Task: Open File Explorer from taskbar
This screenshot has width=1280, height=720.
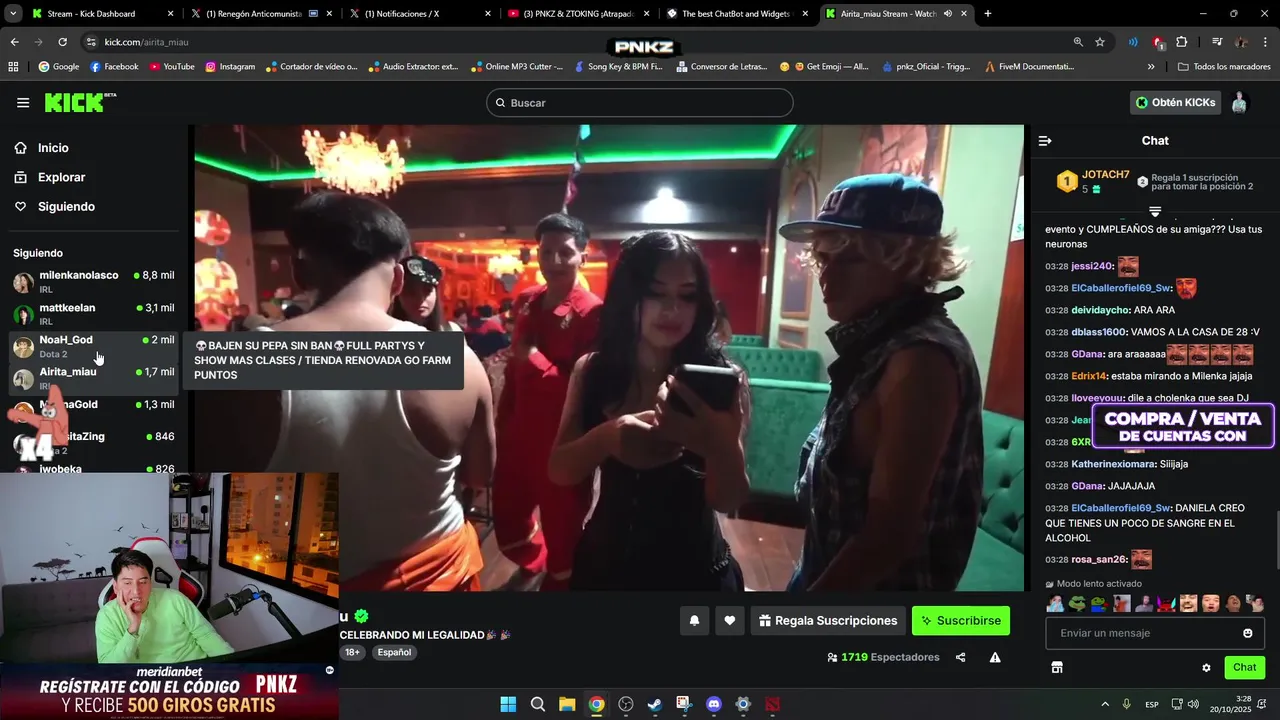Action: tap(567, 704)
